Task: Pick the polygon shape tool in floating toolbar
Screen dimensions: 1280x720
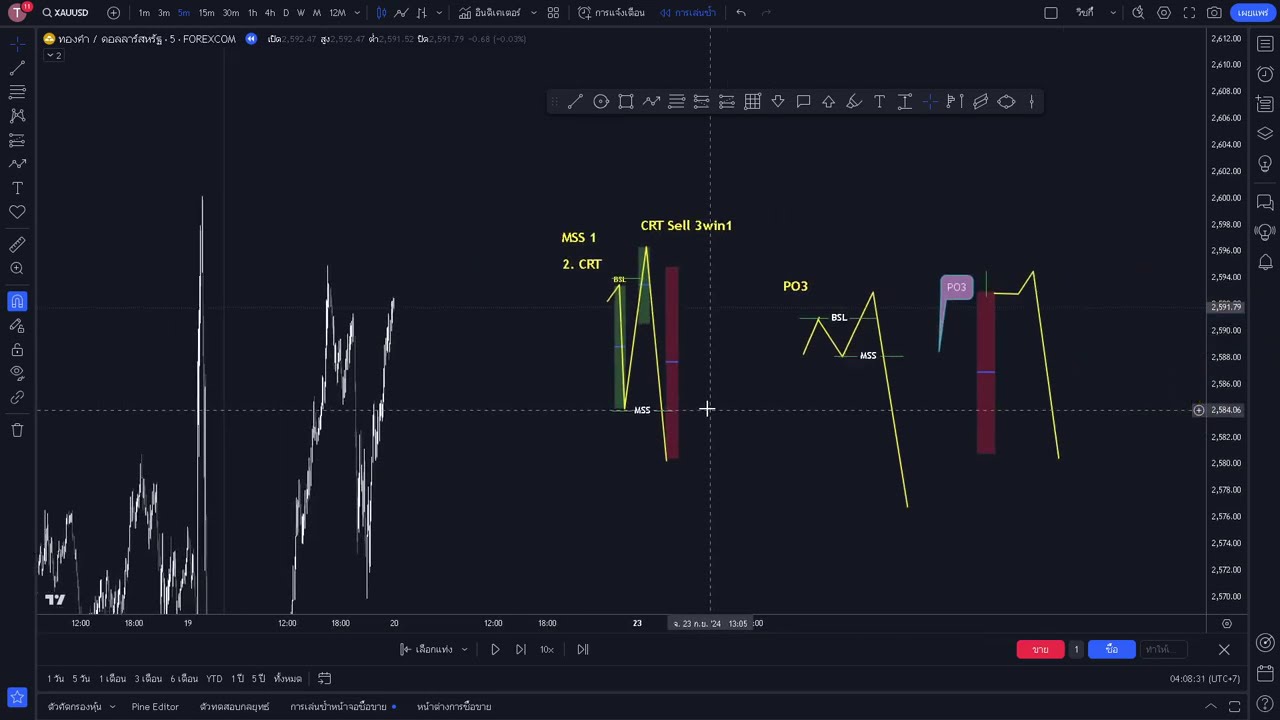Action: [x=1006, y=102]
